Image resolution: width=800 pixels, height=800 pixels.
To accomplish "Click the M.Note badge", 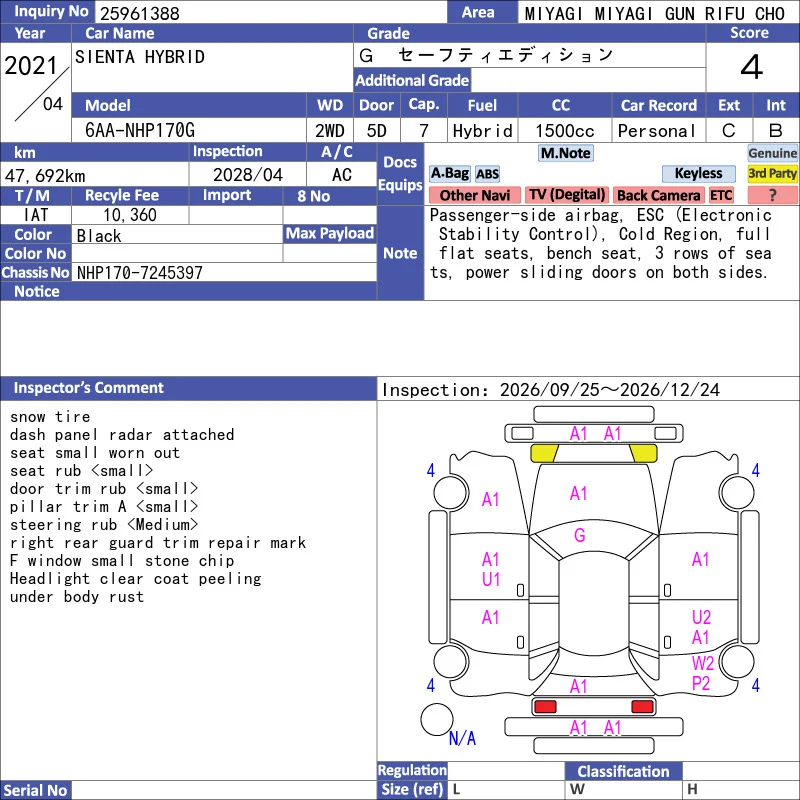I will coord(566,153).
